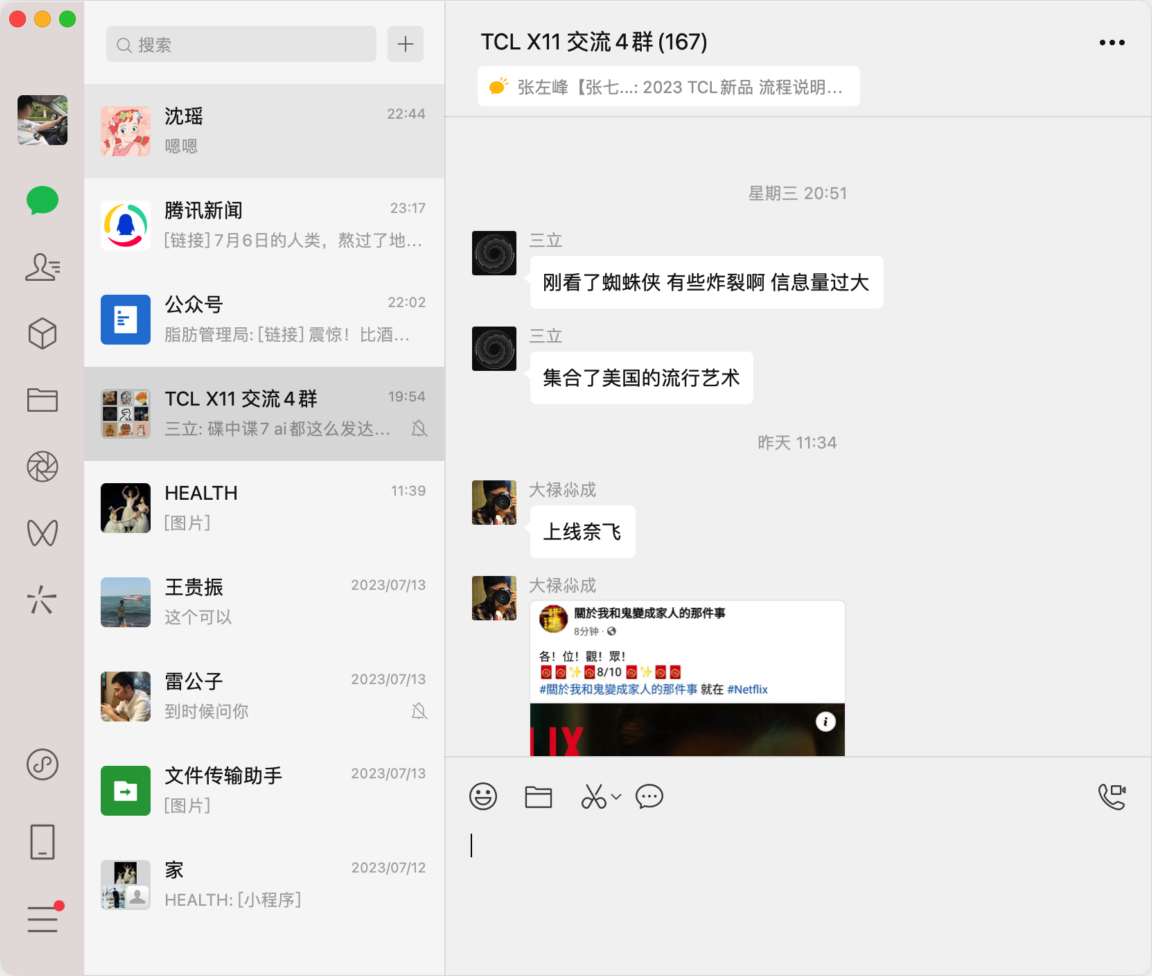Click the 上线奈飞 message bubble
This screenshot has height=976, width=1152.
pyautogui.click(x=582, y=531)
